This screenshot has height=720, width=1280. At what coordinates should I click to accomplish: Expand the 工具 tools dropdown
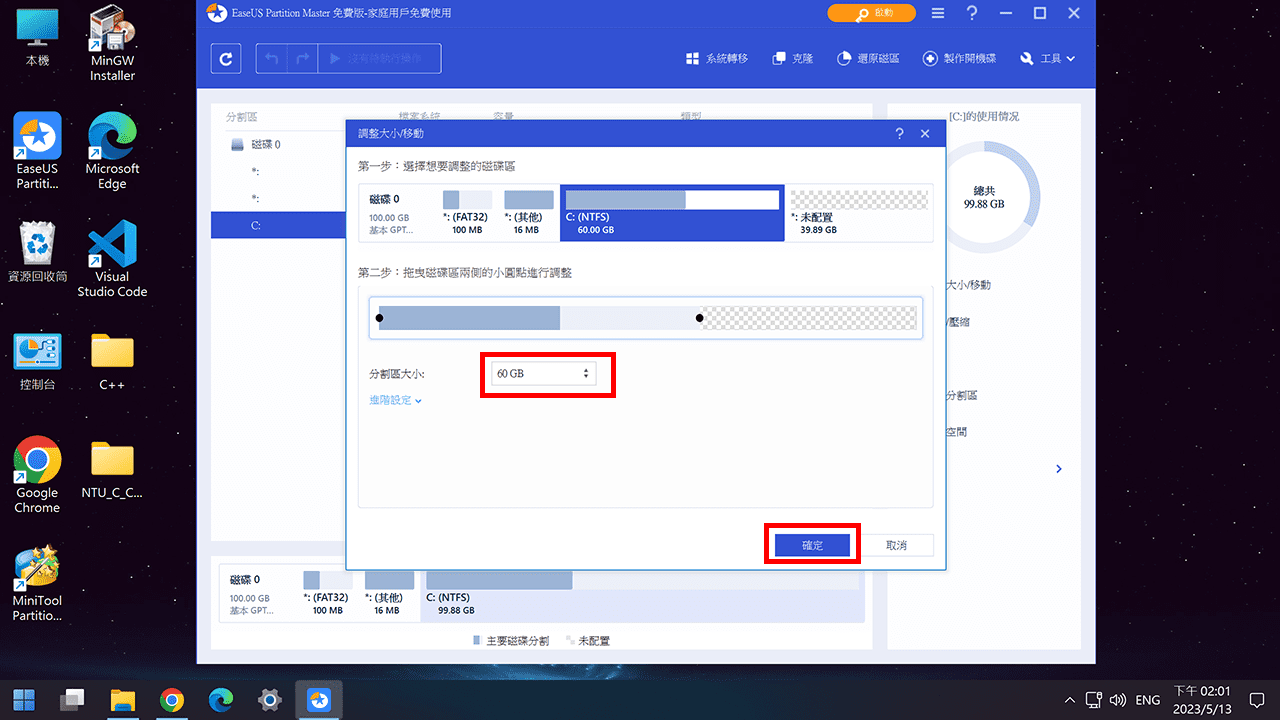coord(1048,59)
